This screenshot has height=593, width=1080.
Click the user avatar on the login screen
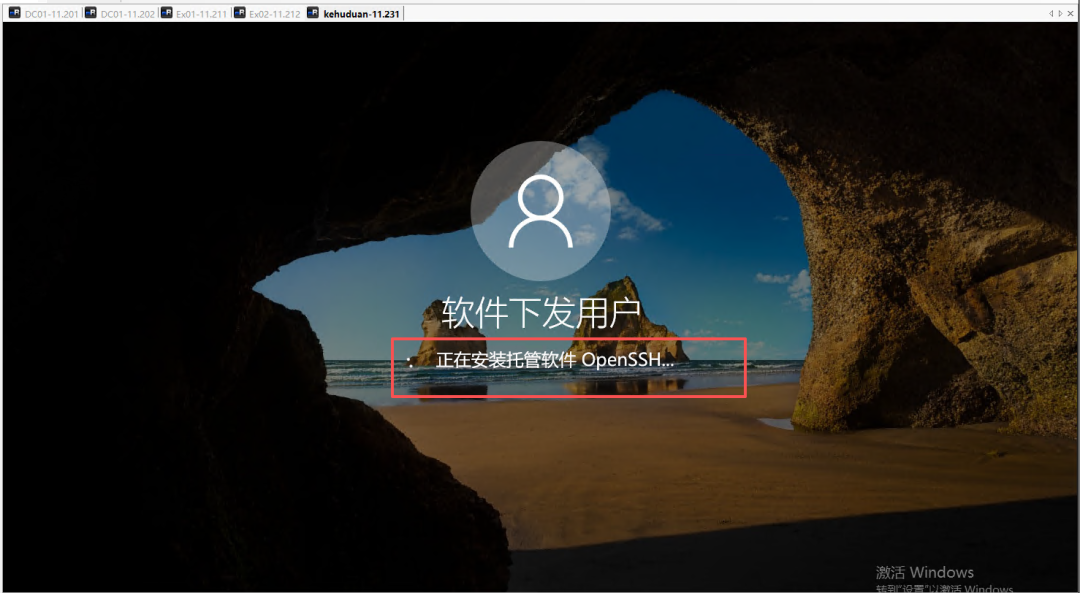[541, 211]
